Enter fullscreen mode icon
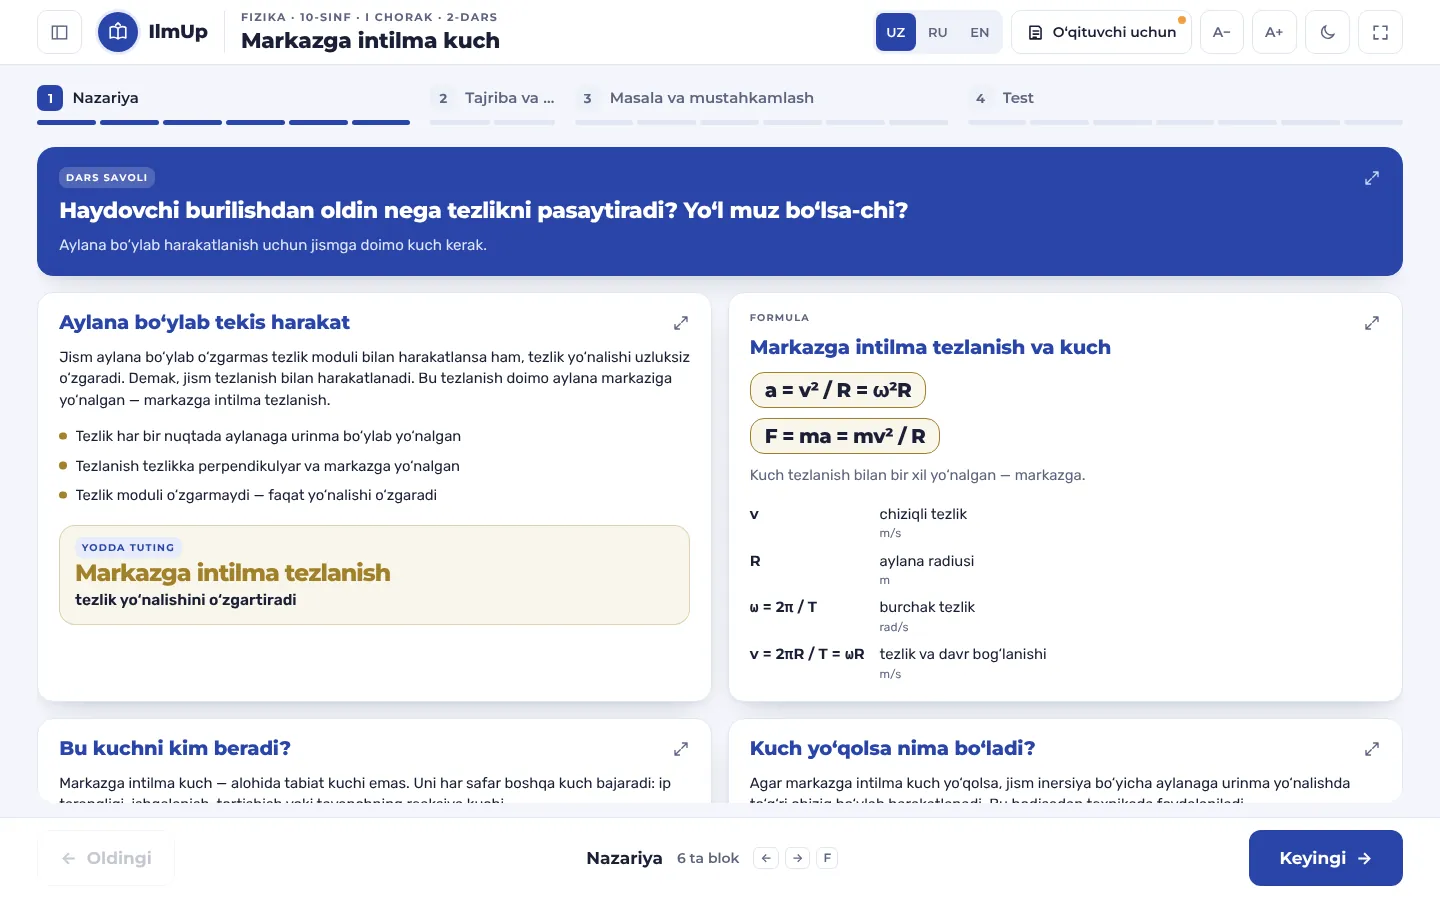Screen dimensions: 1440x900 (x=1380, y=32)
